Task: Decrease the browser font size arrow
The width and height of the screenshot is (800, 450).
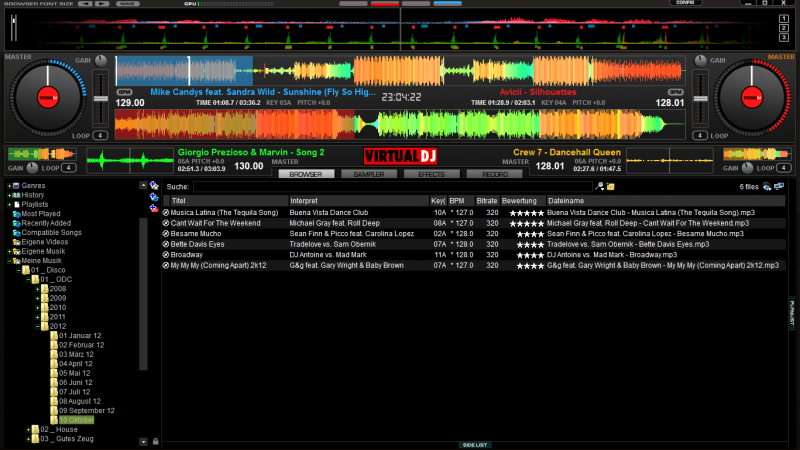Action: 85,3
